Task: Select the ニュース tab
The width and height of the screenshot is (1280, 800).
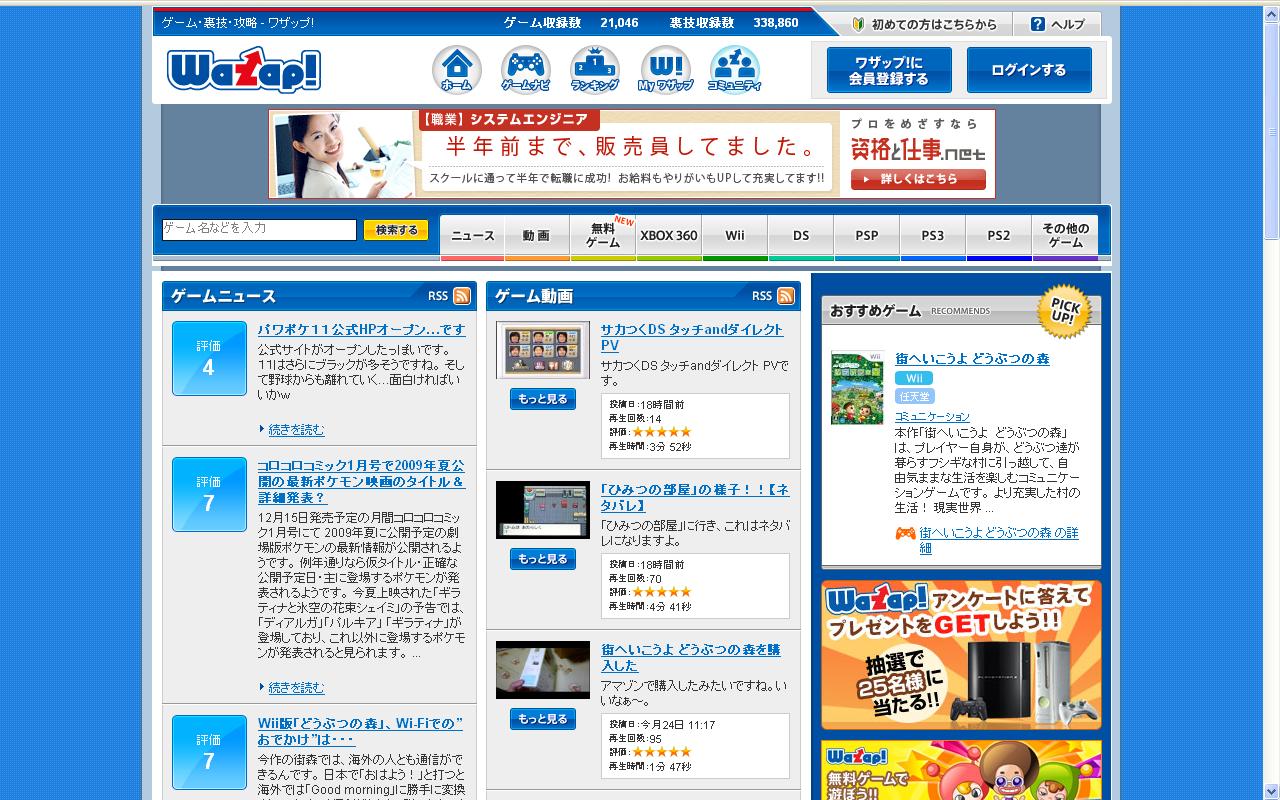Action: pos(473,237)
